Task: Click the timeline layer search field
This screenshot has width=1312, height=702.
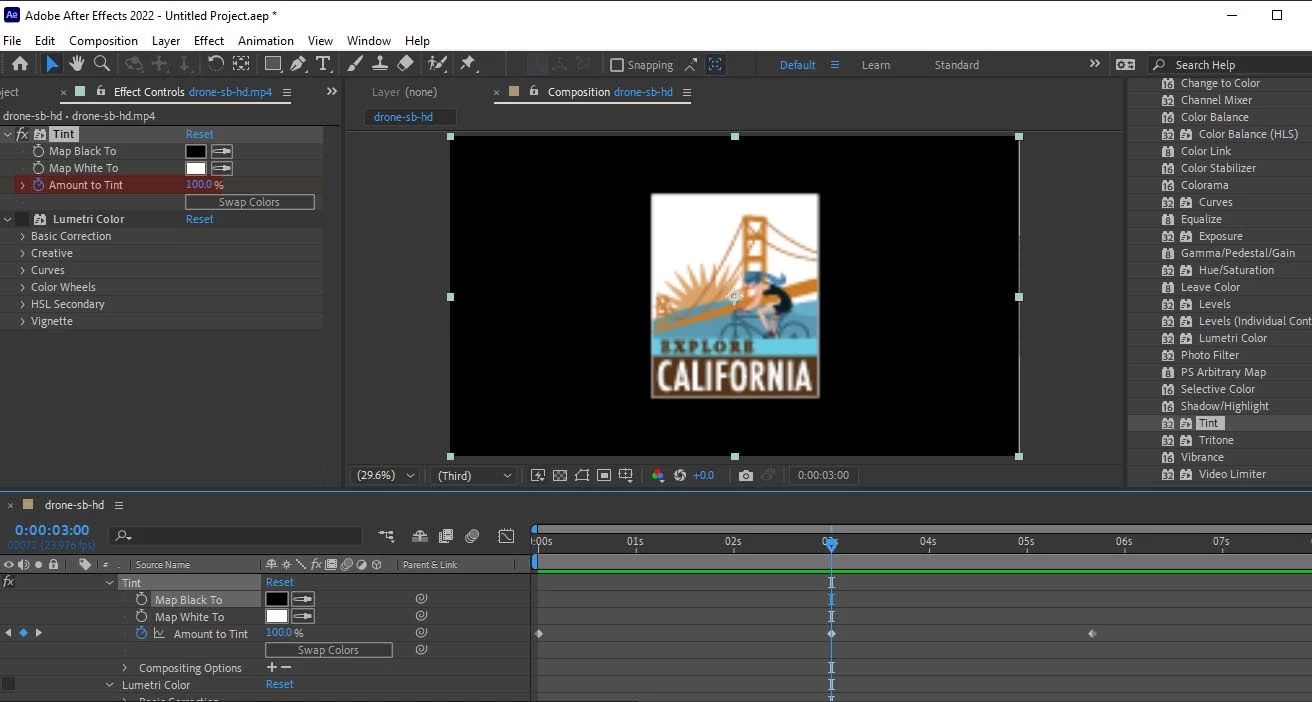Action: 236,536
